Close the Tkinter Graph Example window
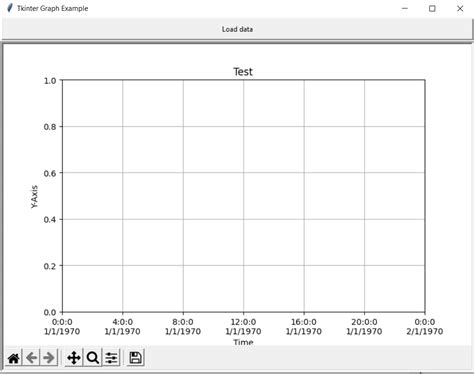The height and width of the screenshot is (374, 474). [460, 8]
